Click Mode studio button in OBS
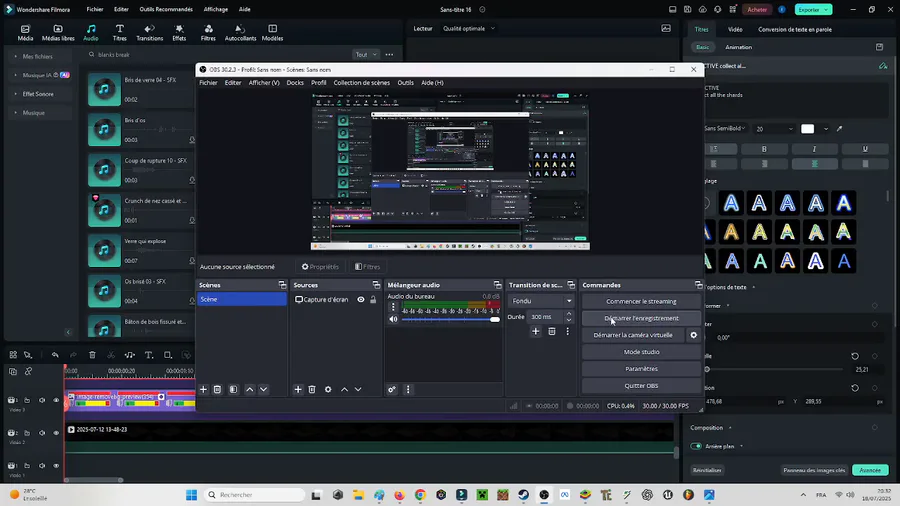Image resolution: width=900 pixels, height=506 pixels. pos(641,352)
